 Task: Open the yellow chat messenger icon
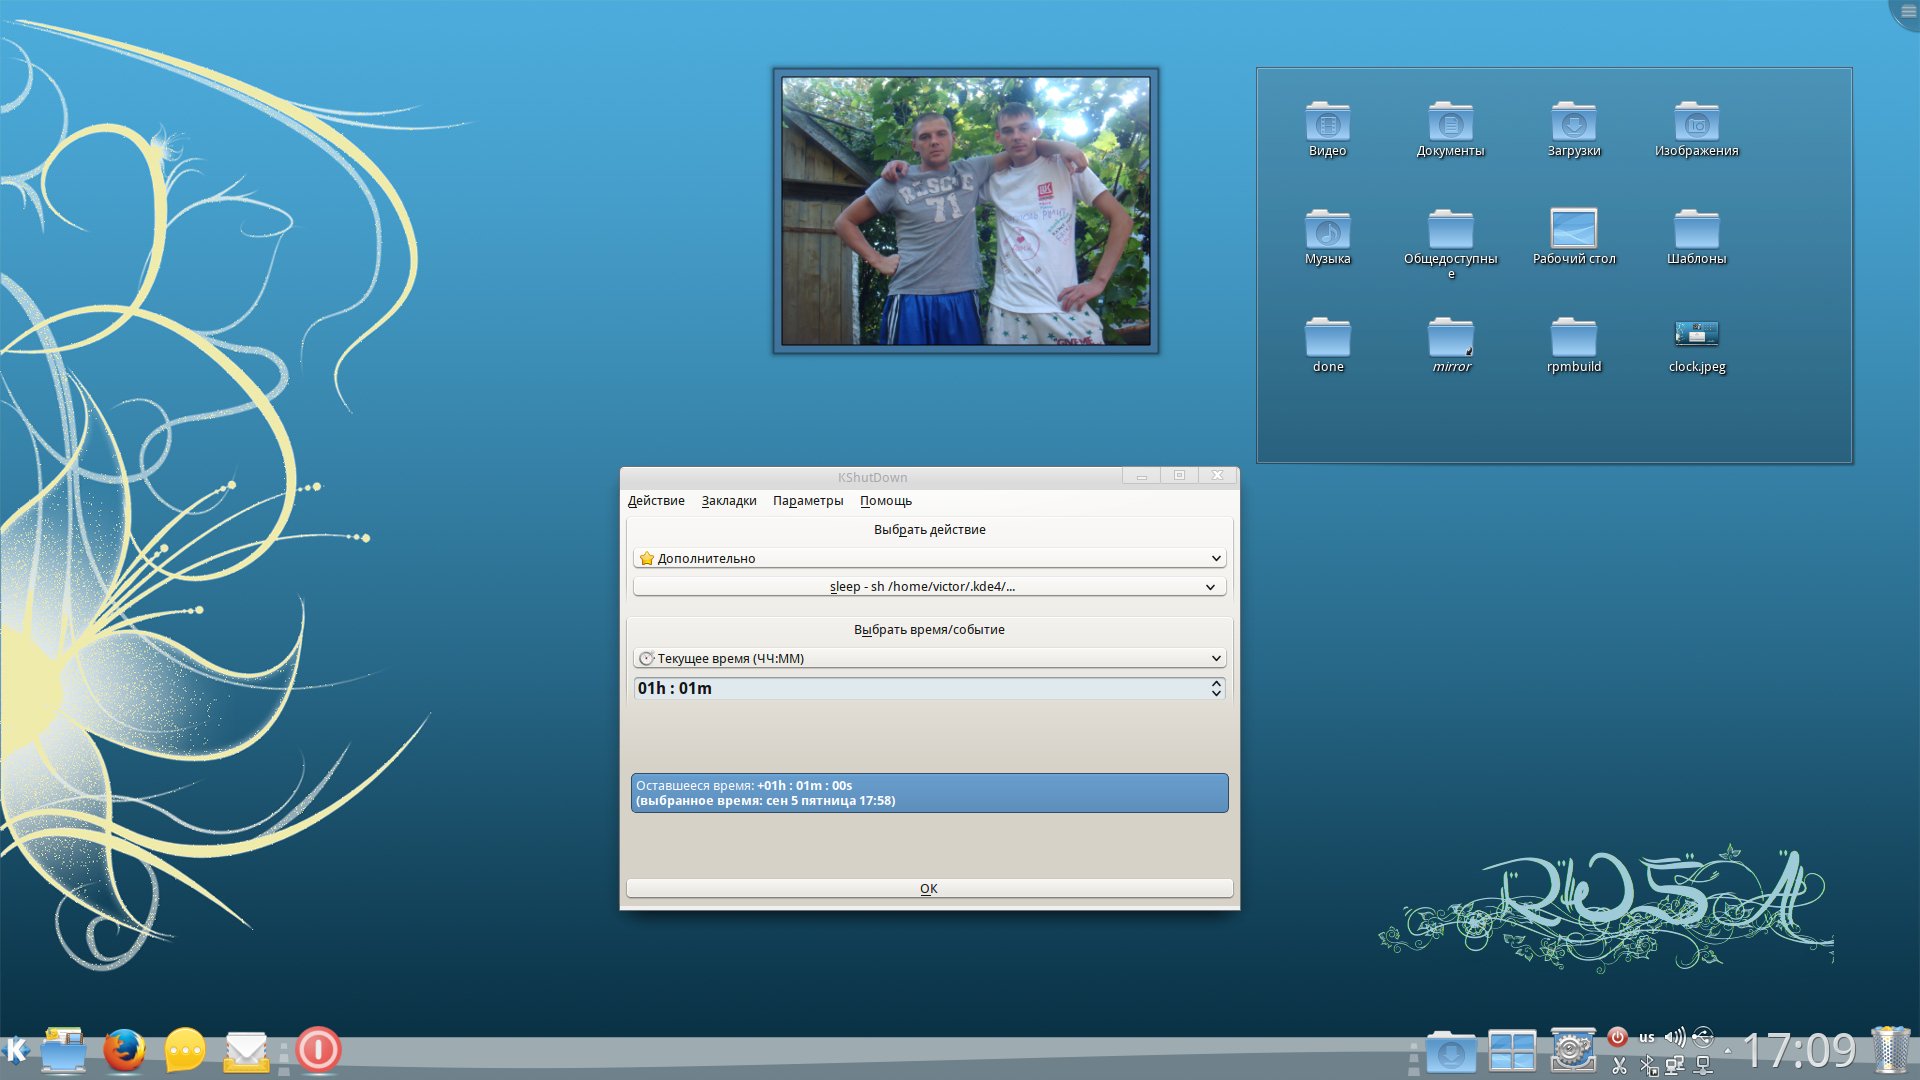(x=185, y=1050)
